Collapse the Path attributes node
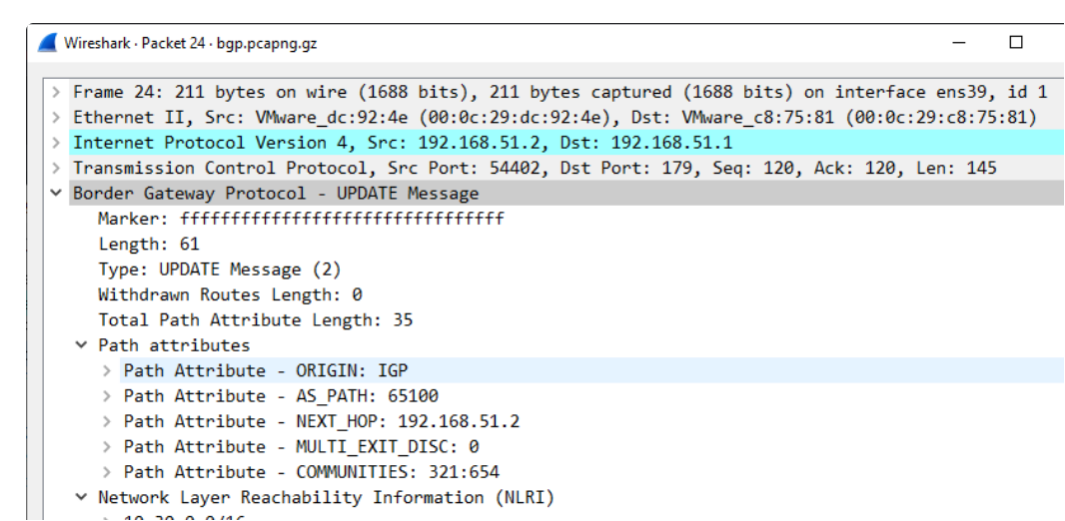 (82, 345)
